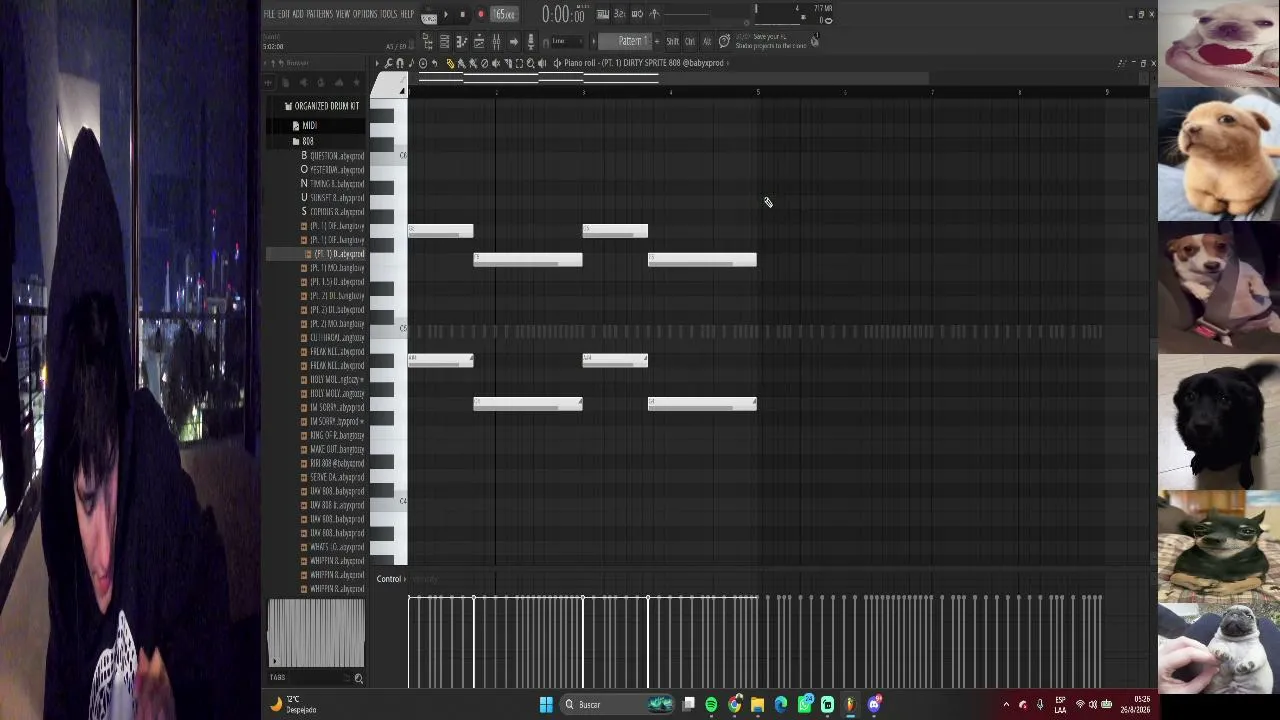Open the HELP menu
1280x720 pixels.
407,14
